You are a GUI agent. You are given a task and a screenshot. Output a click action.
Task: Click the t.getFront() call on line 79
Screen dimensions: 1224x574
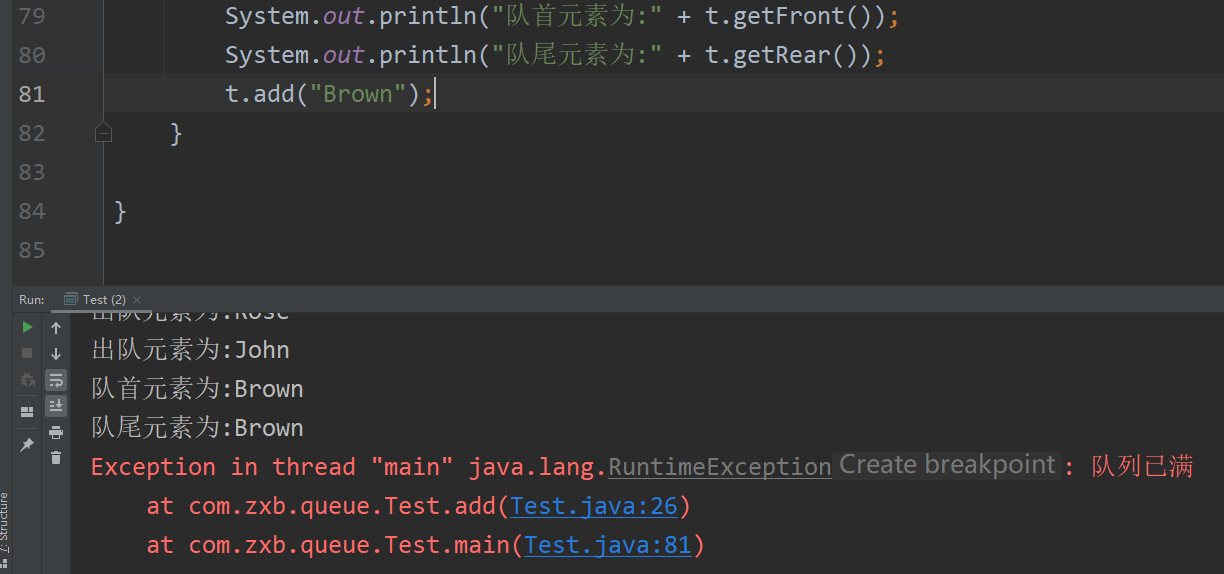789,16
